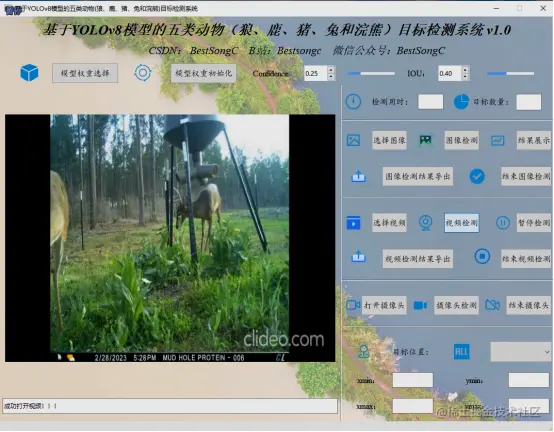Export results via 图像检测结果导出 button
554x432 pixels.
(x=418, y=176)
